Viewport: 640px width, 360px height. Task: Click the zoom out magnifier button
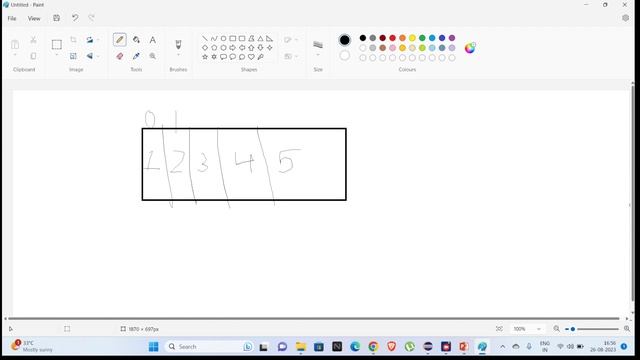pyautogui.click(x=556, y=329)
